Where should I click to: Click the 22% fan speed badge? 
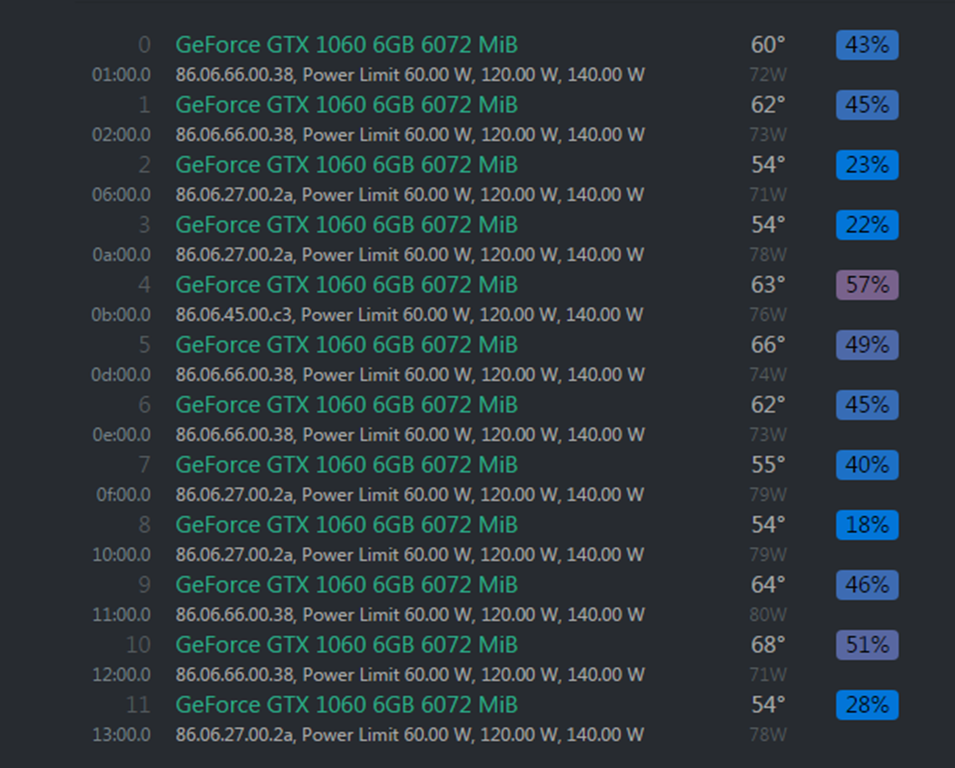tap(867, 225)
